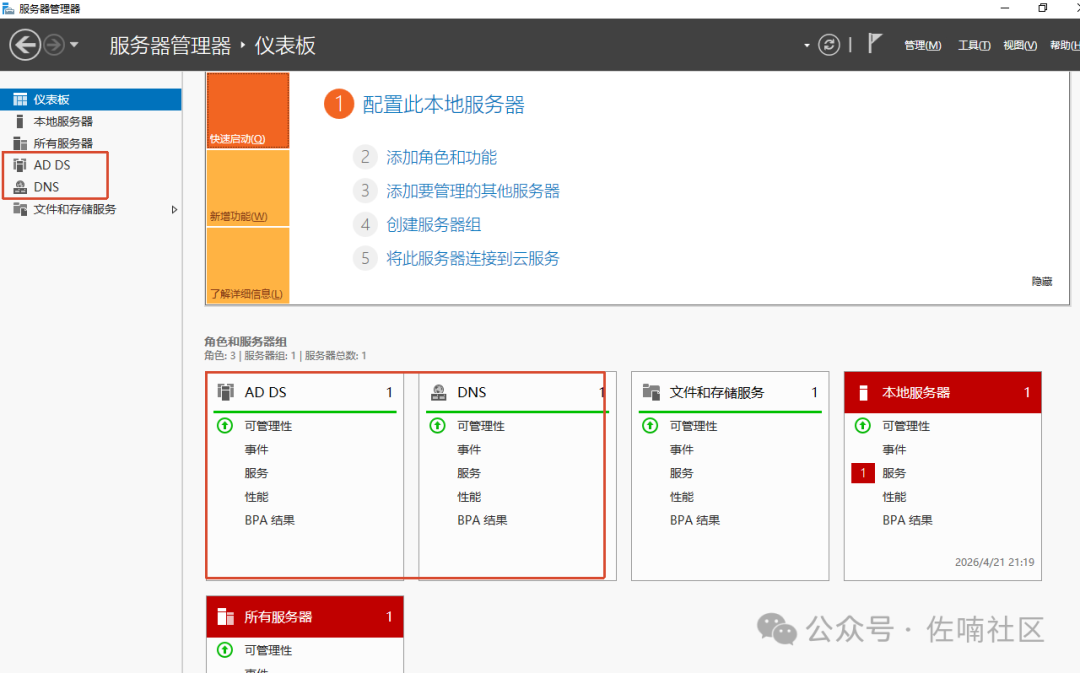Screen dimensions: 1080x673
Task: Open 性能 in the AD DS tile
Action: (256, 497)
